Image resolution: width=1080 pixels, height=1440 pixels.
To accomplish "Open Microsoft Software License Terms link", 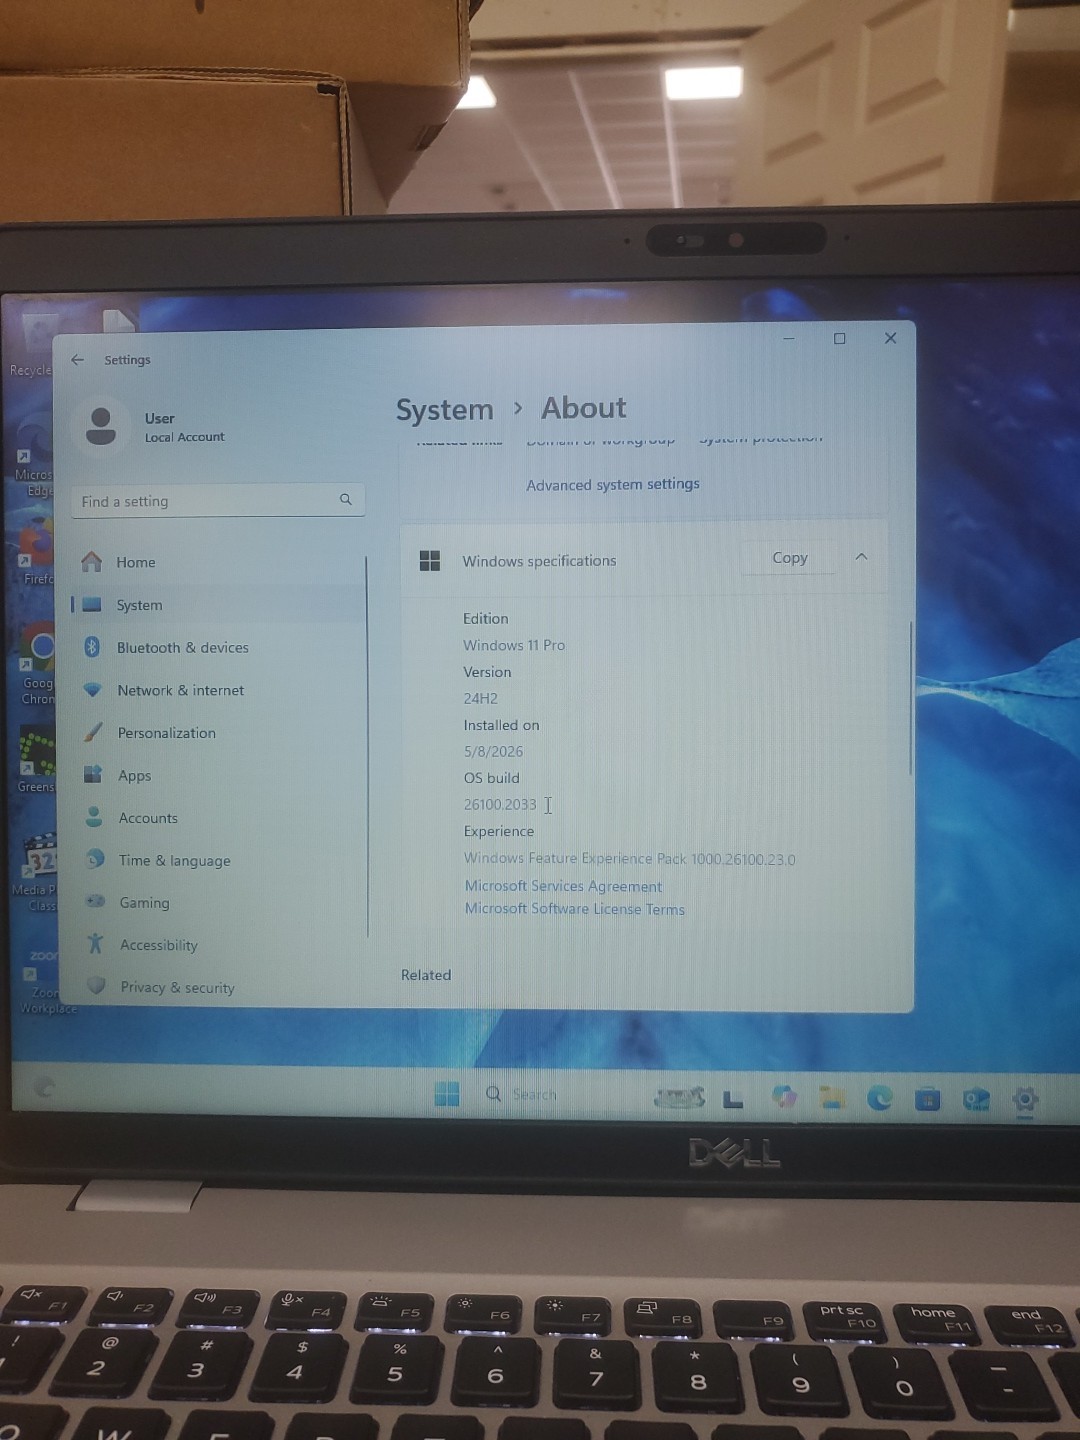I will [575, 909].
